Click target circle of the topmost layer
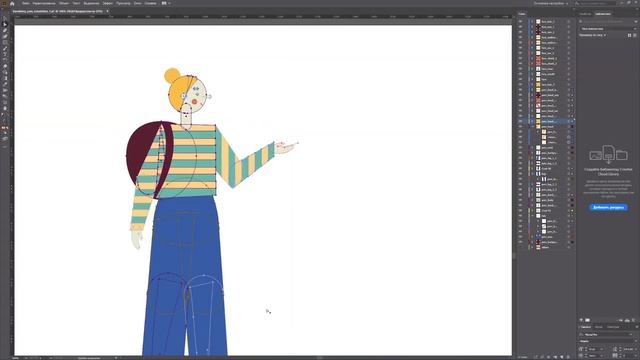Viewport: 640px width, 360px height. [569, 21]
